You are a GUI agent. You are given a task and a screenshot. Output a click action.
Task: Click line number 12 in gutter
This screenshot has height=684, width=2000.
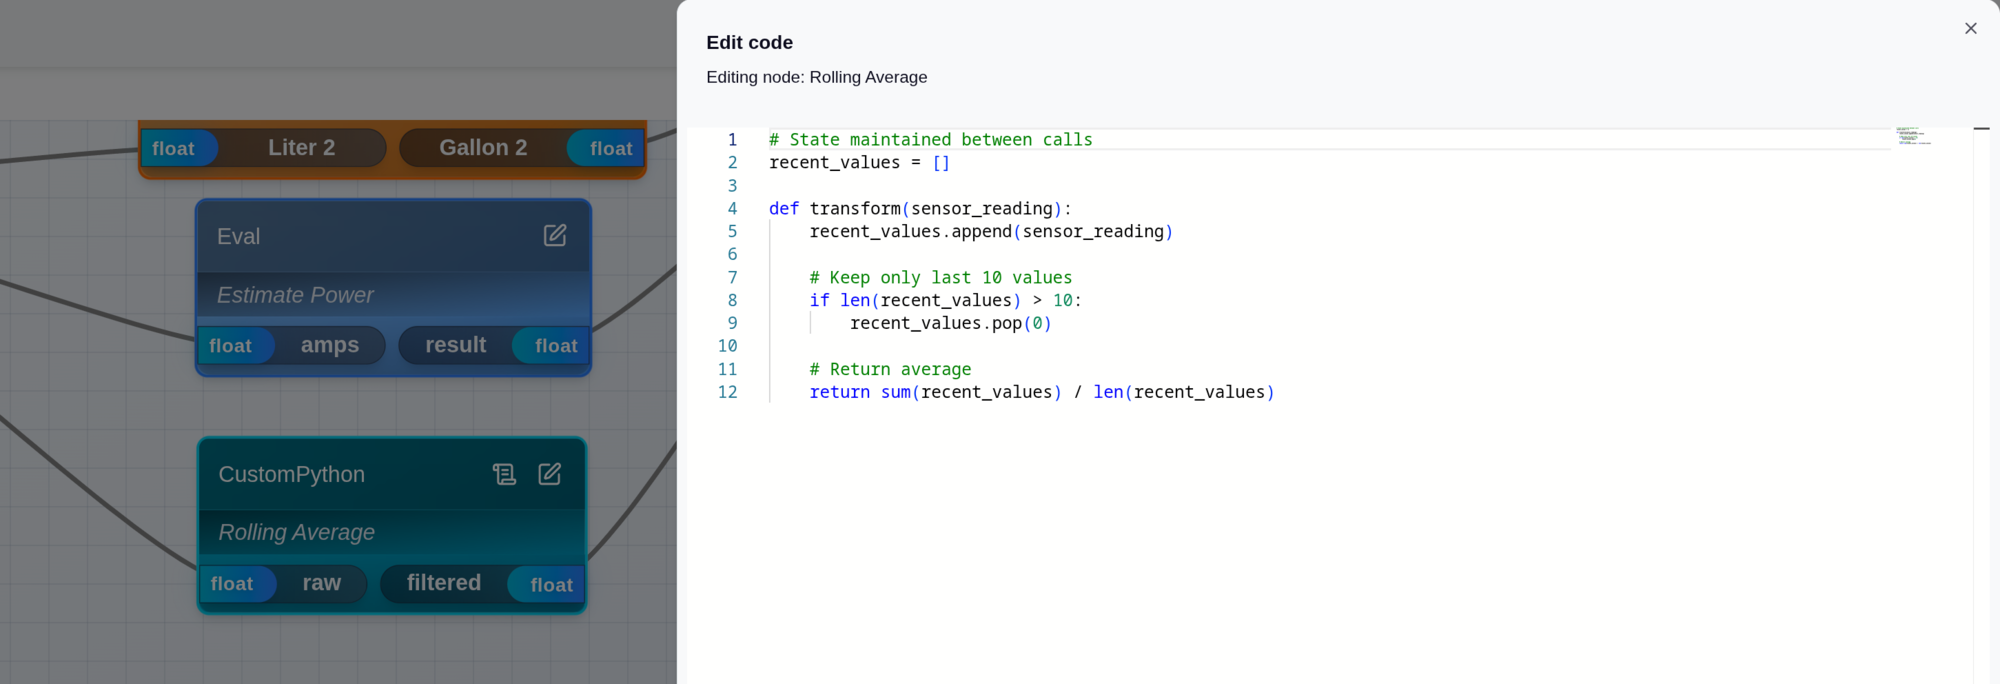click(x=727, y=393)
